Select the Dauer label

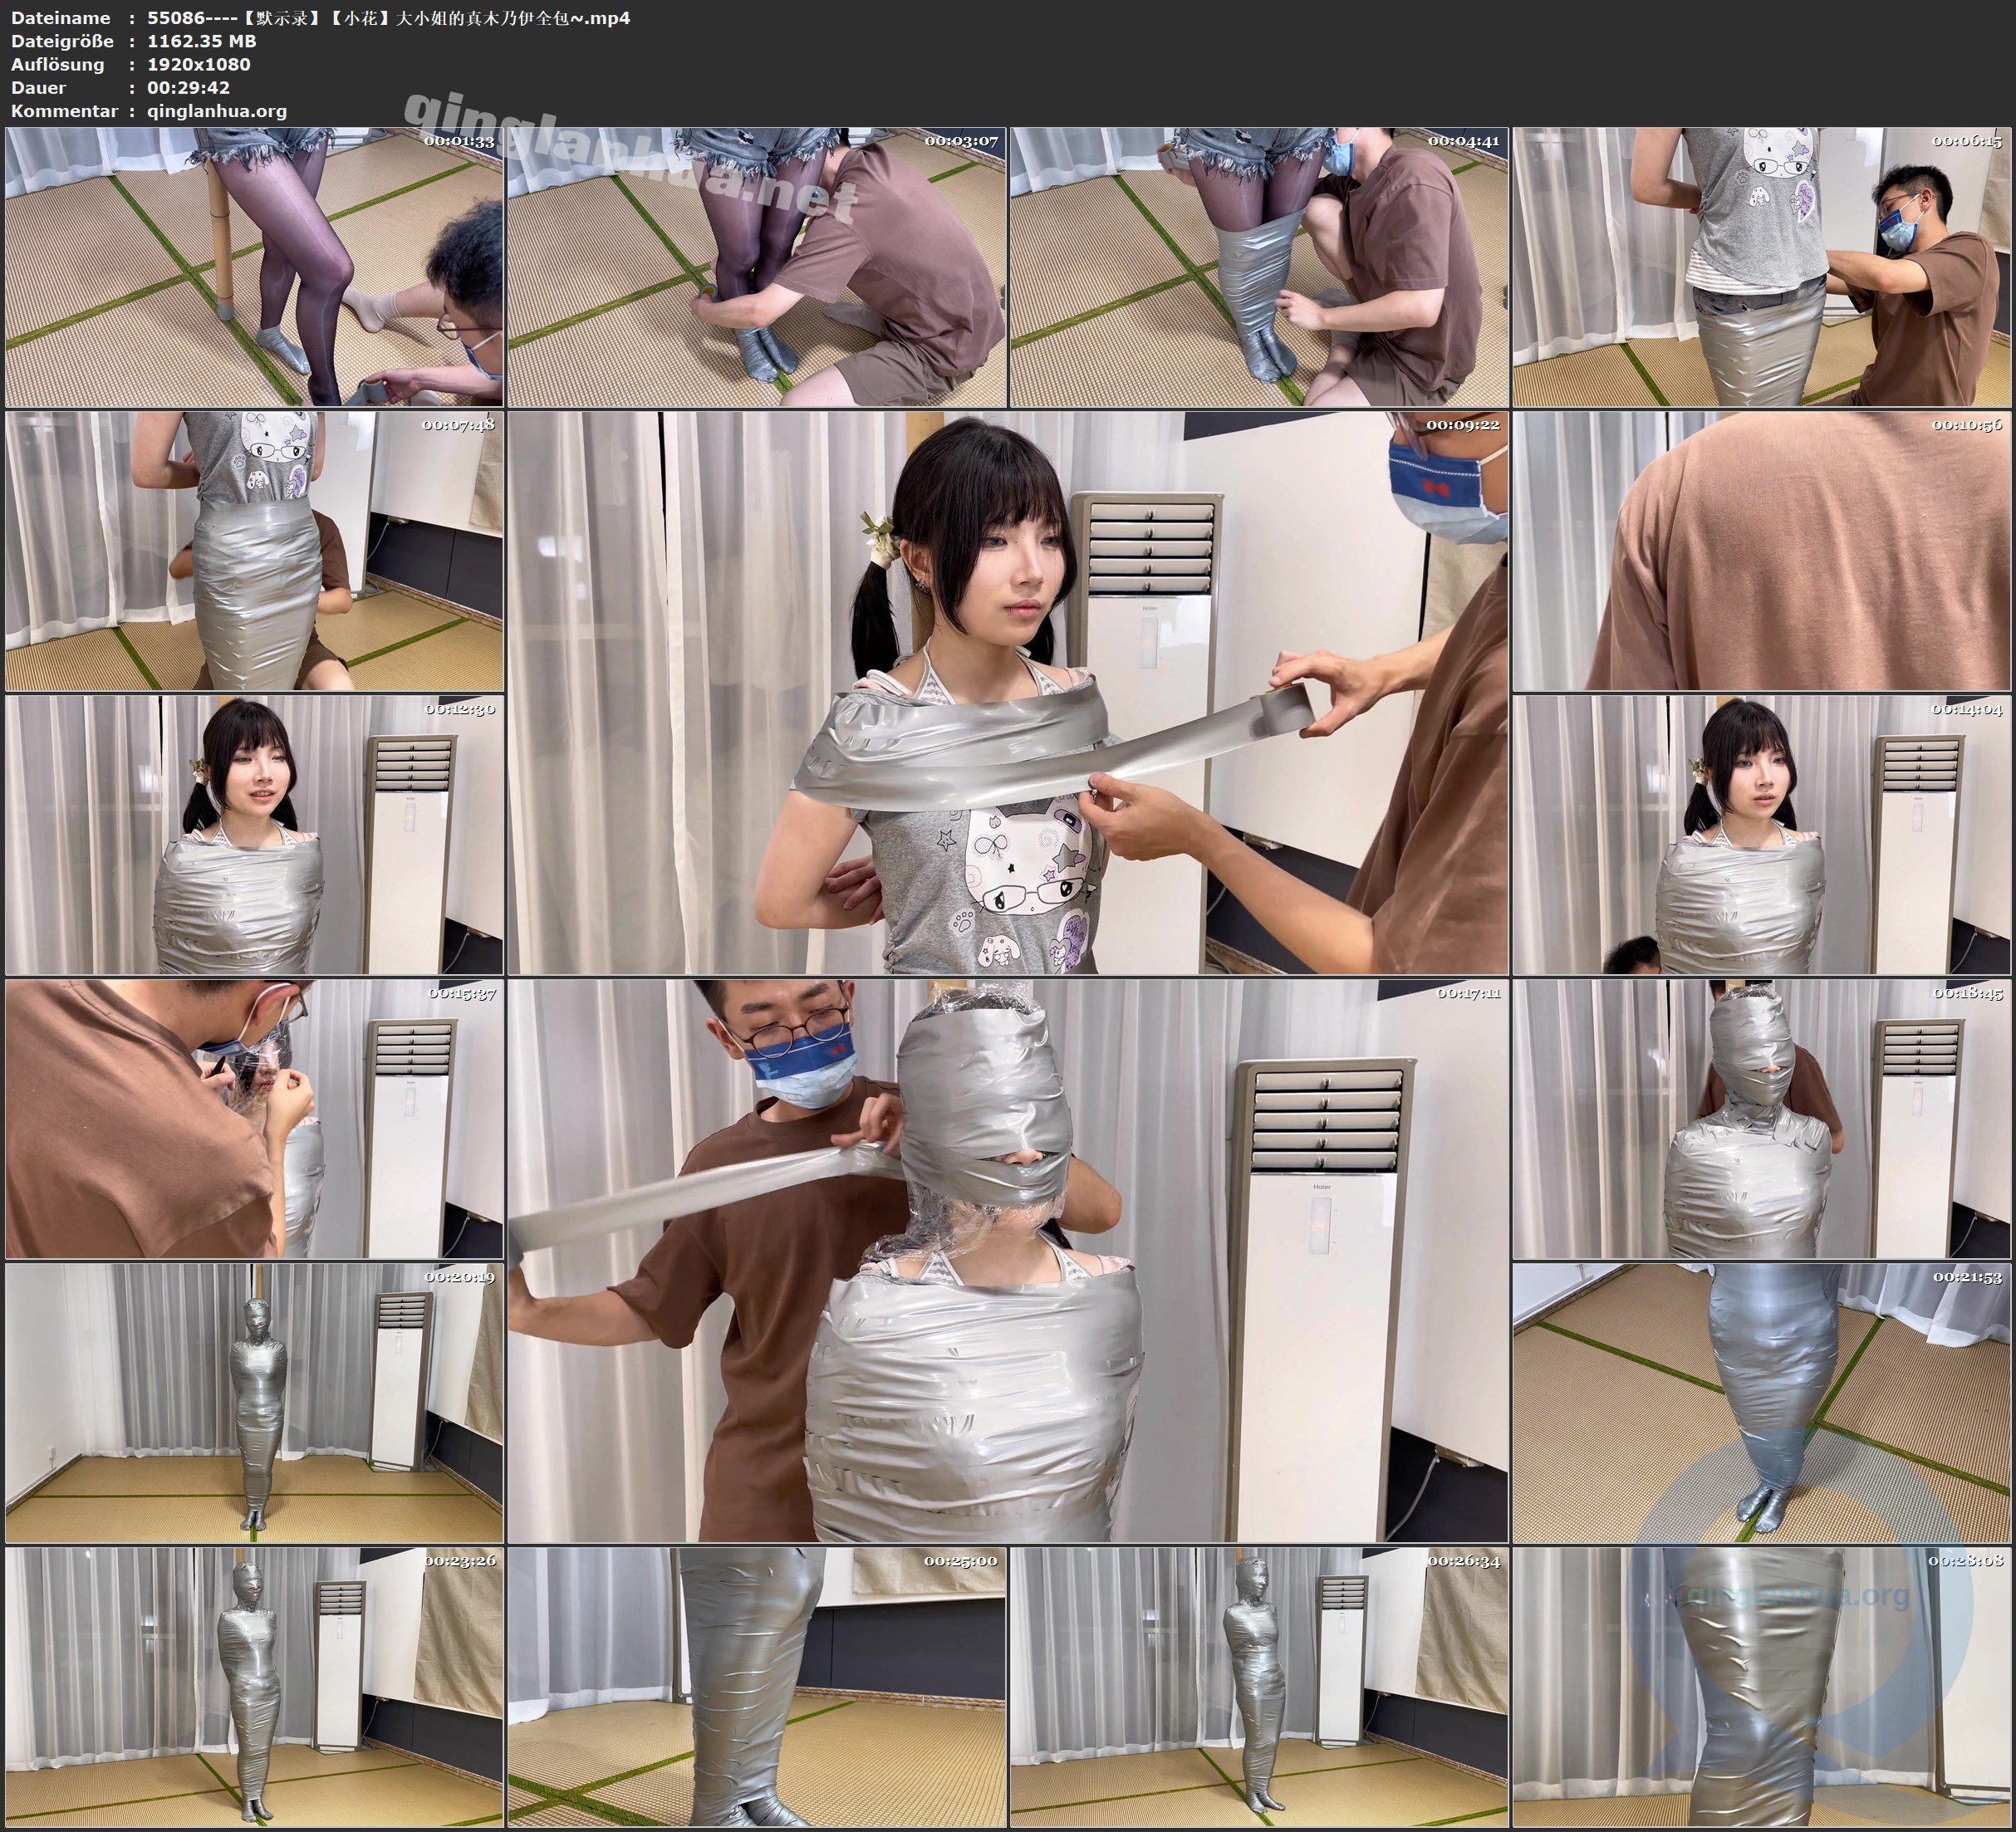(39, 87)
